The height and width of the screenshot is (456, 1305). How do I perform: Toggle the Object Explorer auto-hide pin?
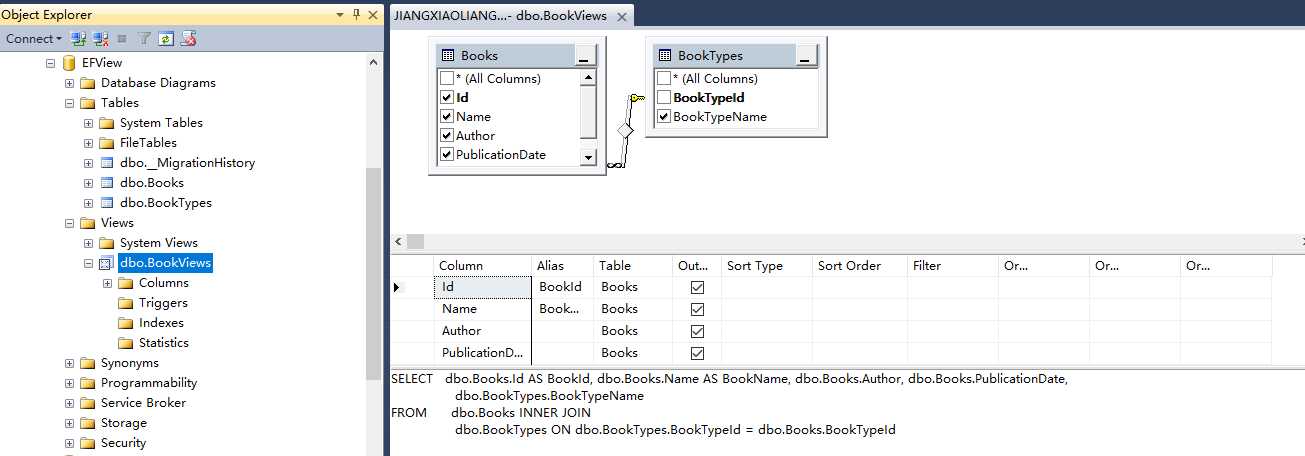coord(356,15)
